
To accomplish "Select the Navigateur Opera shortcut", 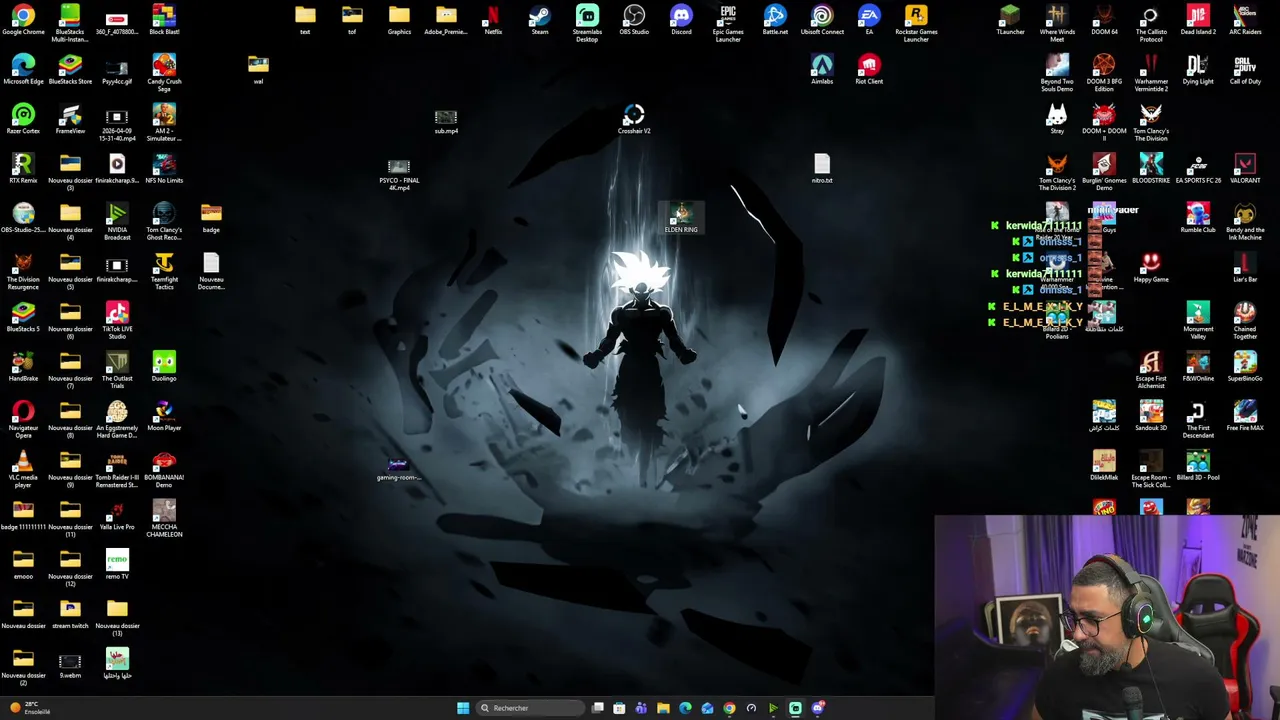I will pos(23,419).
